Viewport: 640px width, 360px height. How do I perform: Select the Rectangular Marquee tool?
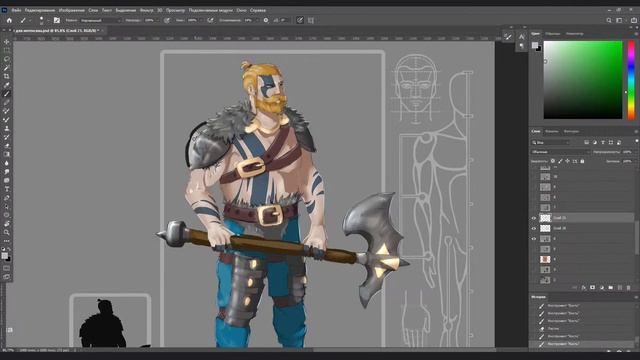tap(7, 51)
